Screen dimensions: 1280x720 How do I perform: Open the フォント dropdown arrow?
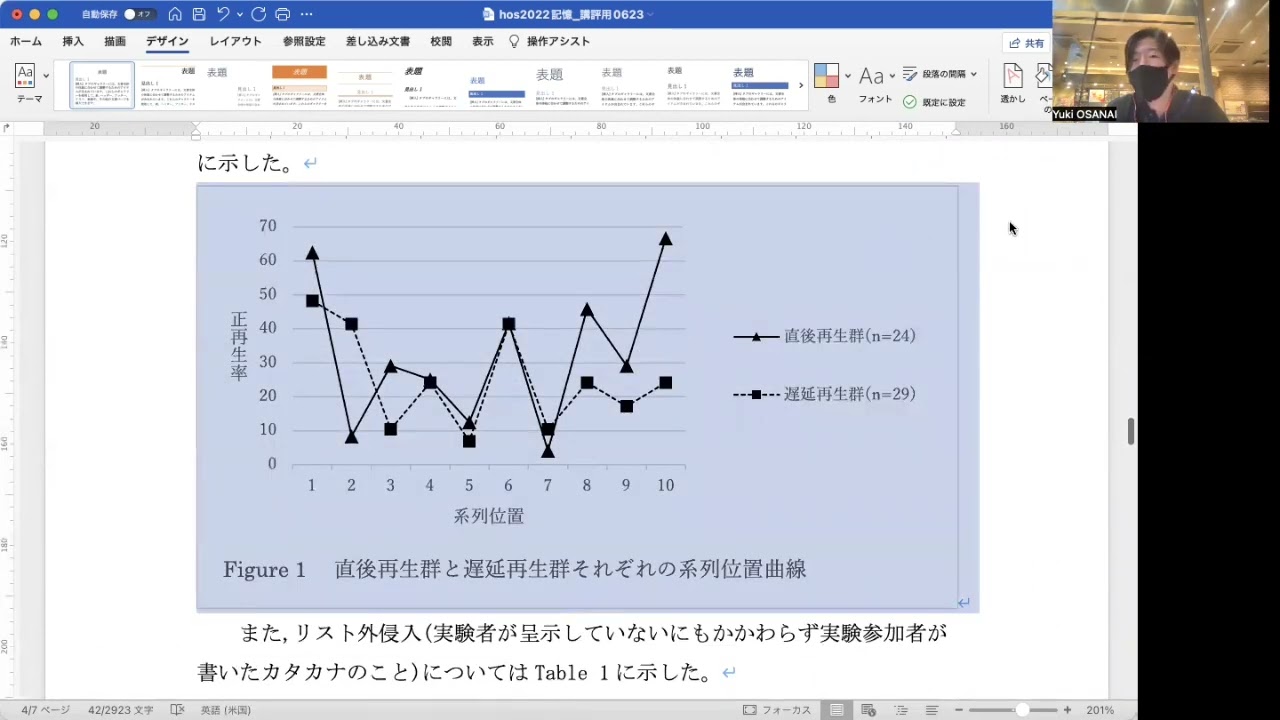coord(892,76)
